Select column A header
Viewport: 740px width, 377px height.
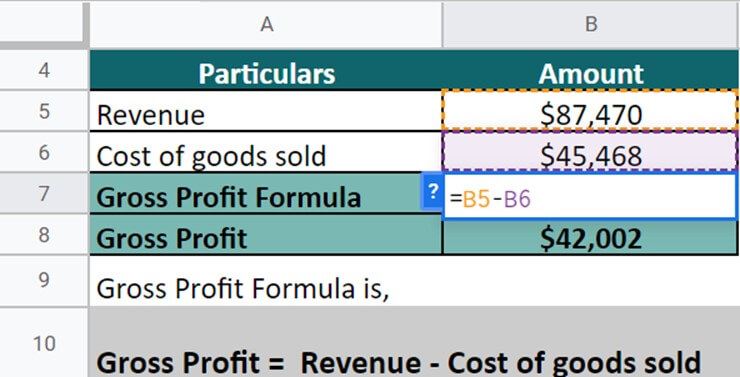[266, 24]
